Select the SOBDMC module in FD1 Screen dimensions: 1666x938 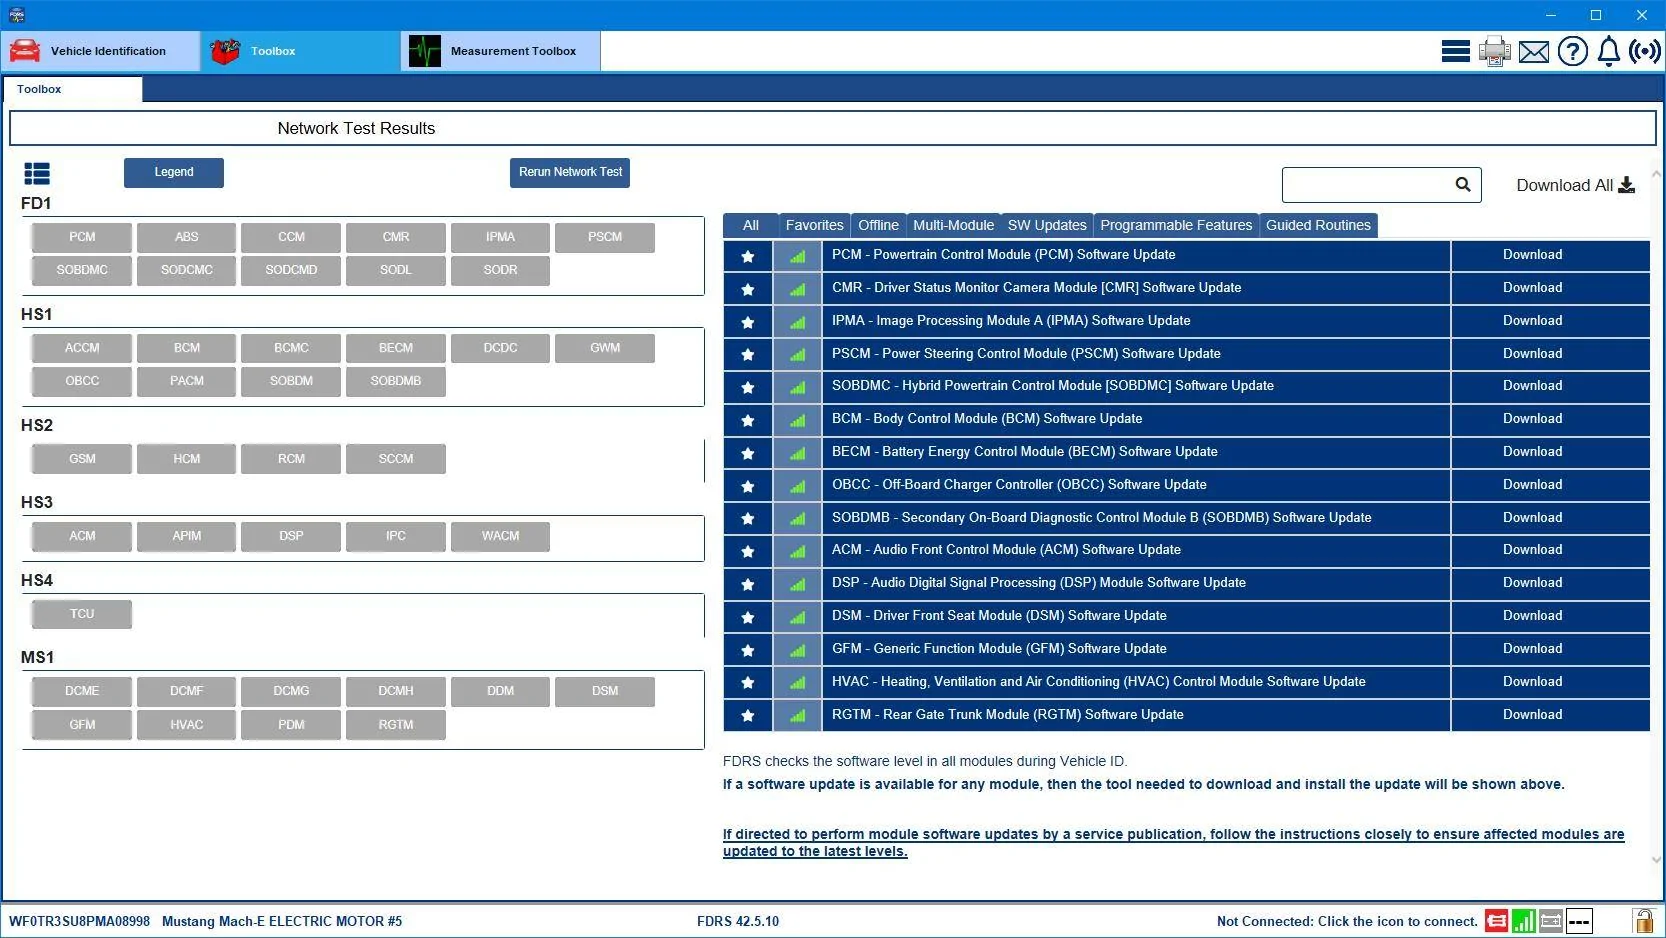(82, 271)
